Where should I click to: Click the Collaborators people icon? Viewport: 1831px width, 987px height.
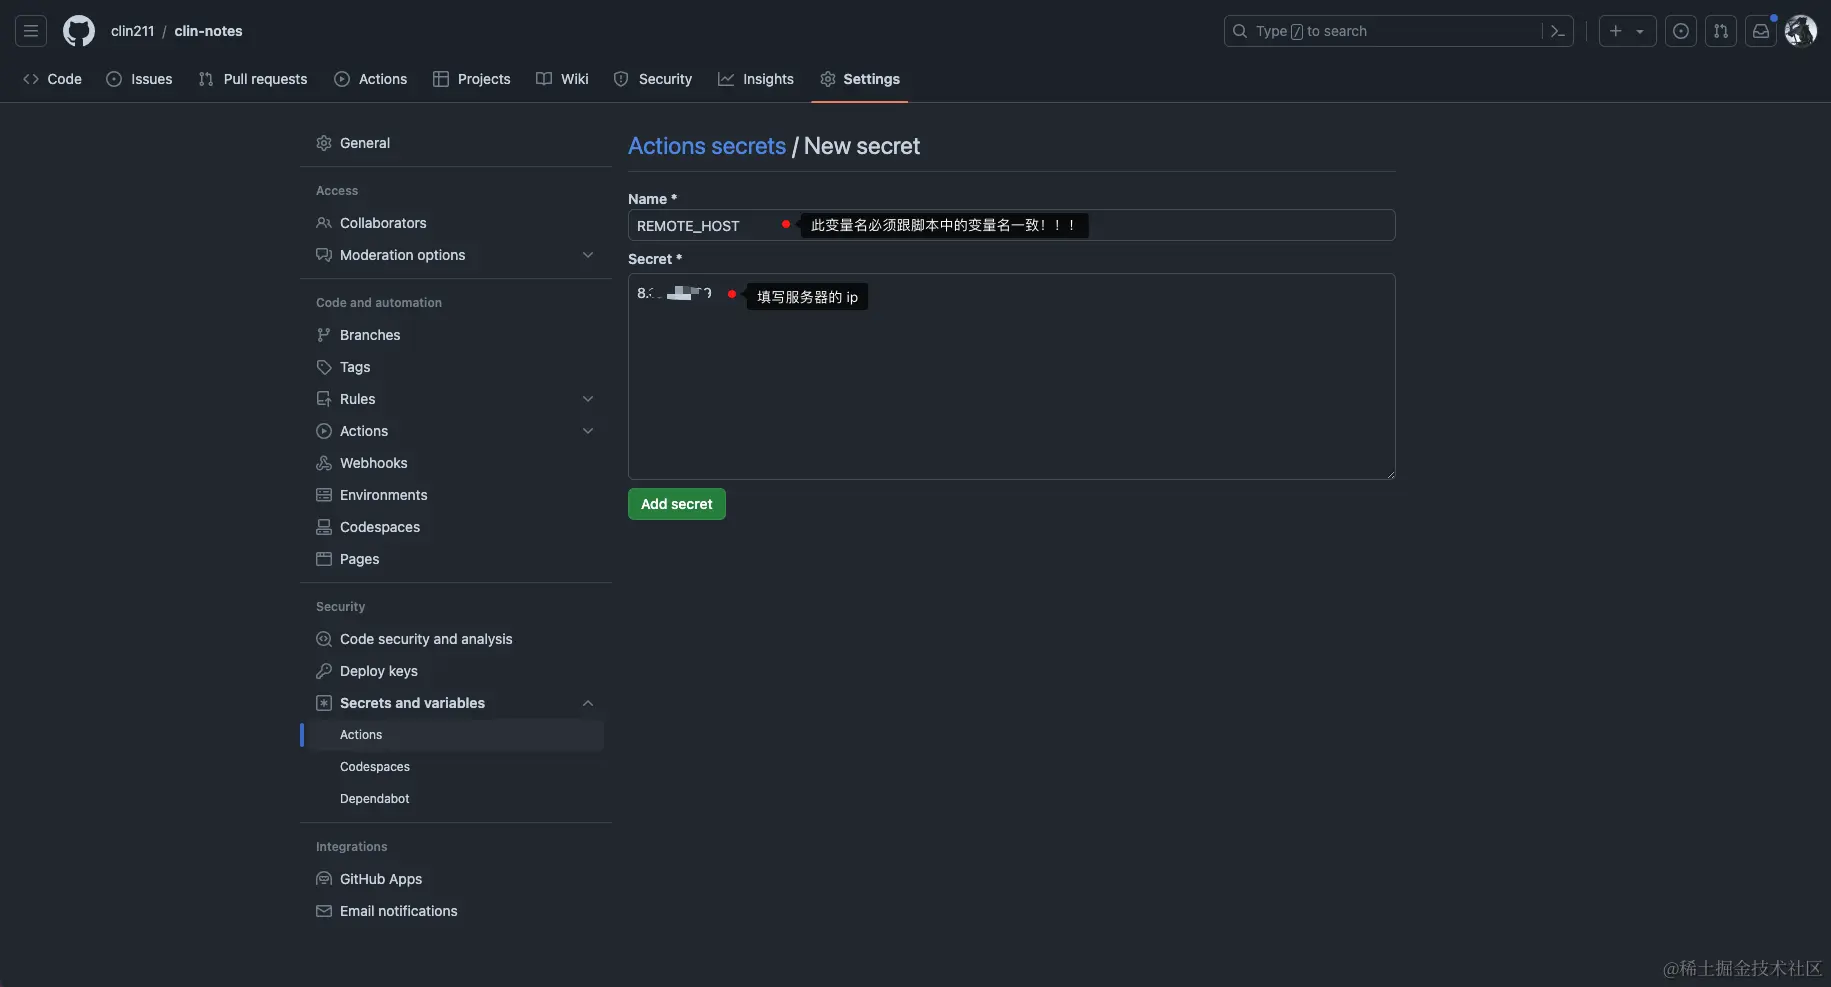324,223
